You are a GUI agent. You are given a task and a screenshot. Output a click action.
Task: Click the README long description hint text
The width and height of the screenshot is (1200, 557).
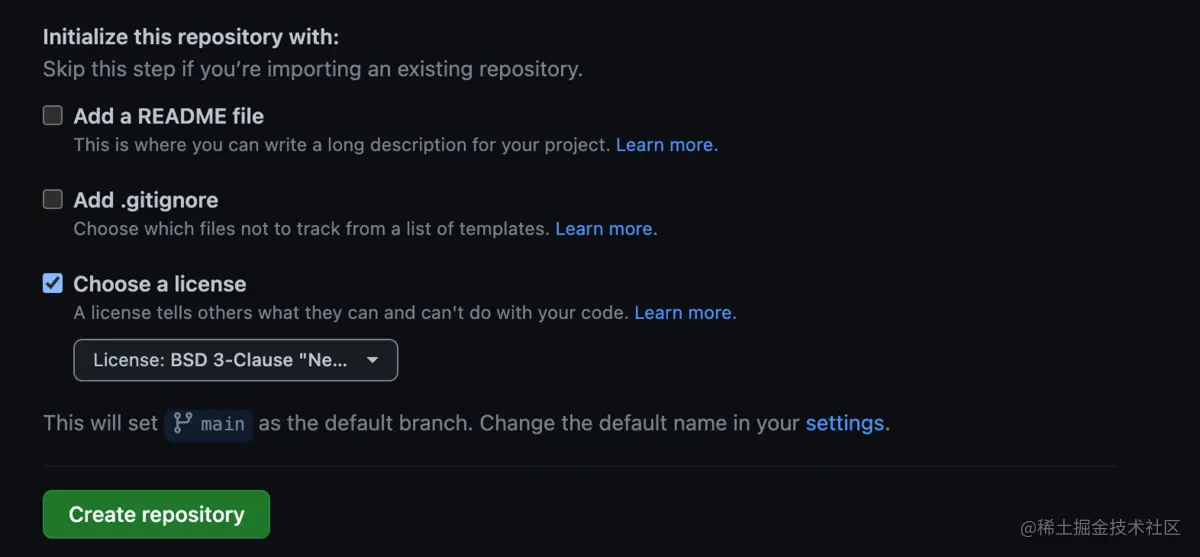tap(341, 145)
